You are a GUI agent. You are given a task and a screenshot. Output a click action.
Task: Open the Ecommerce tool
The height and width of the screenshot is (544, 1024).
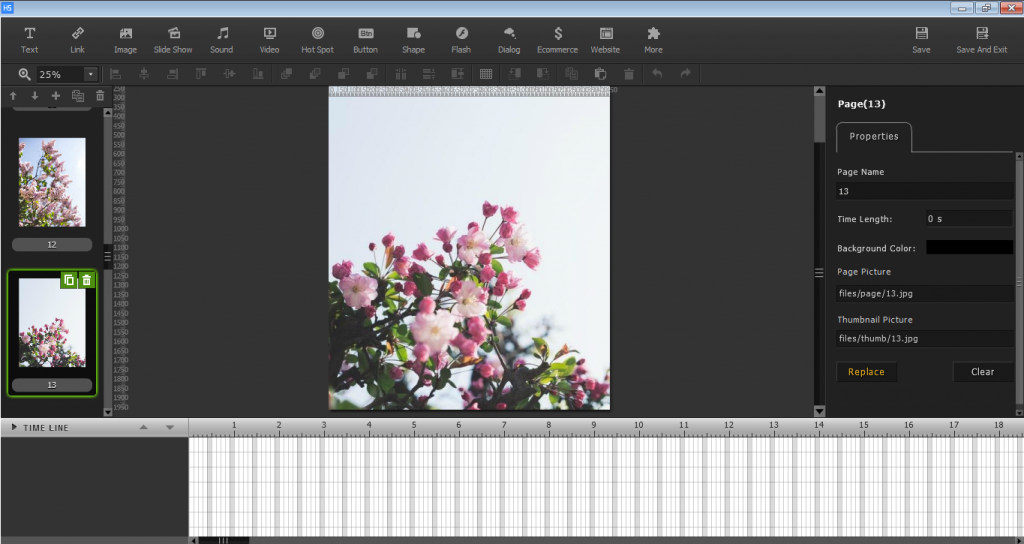[x=557, y=40]
